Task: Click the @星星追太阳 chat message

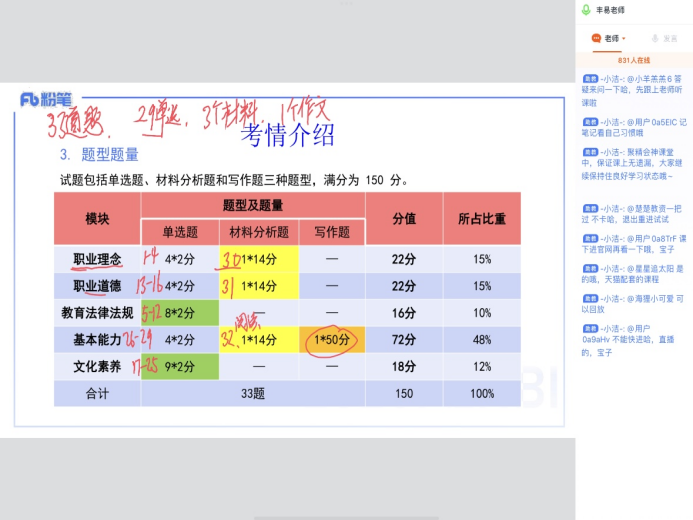Action: [x=634, y=274]
